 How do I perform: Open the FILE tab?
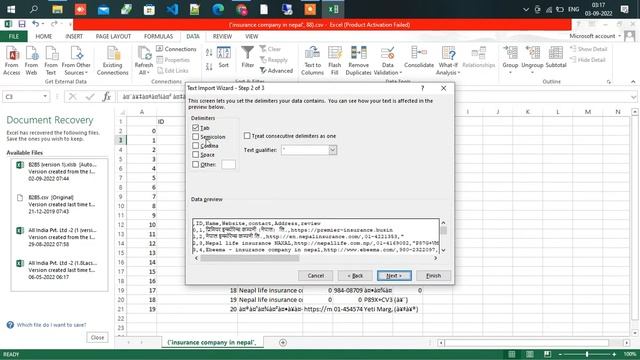tap(13, 36)
